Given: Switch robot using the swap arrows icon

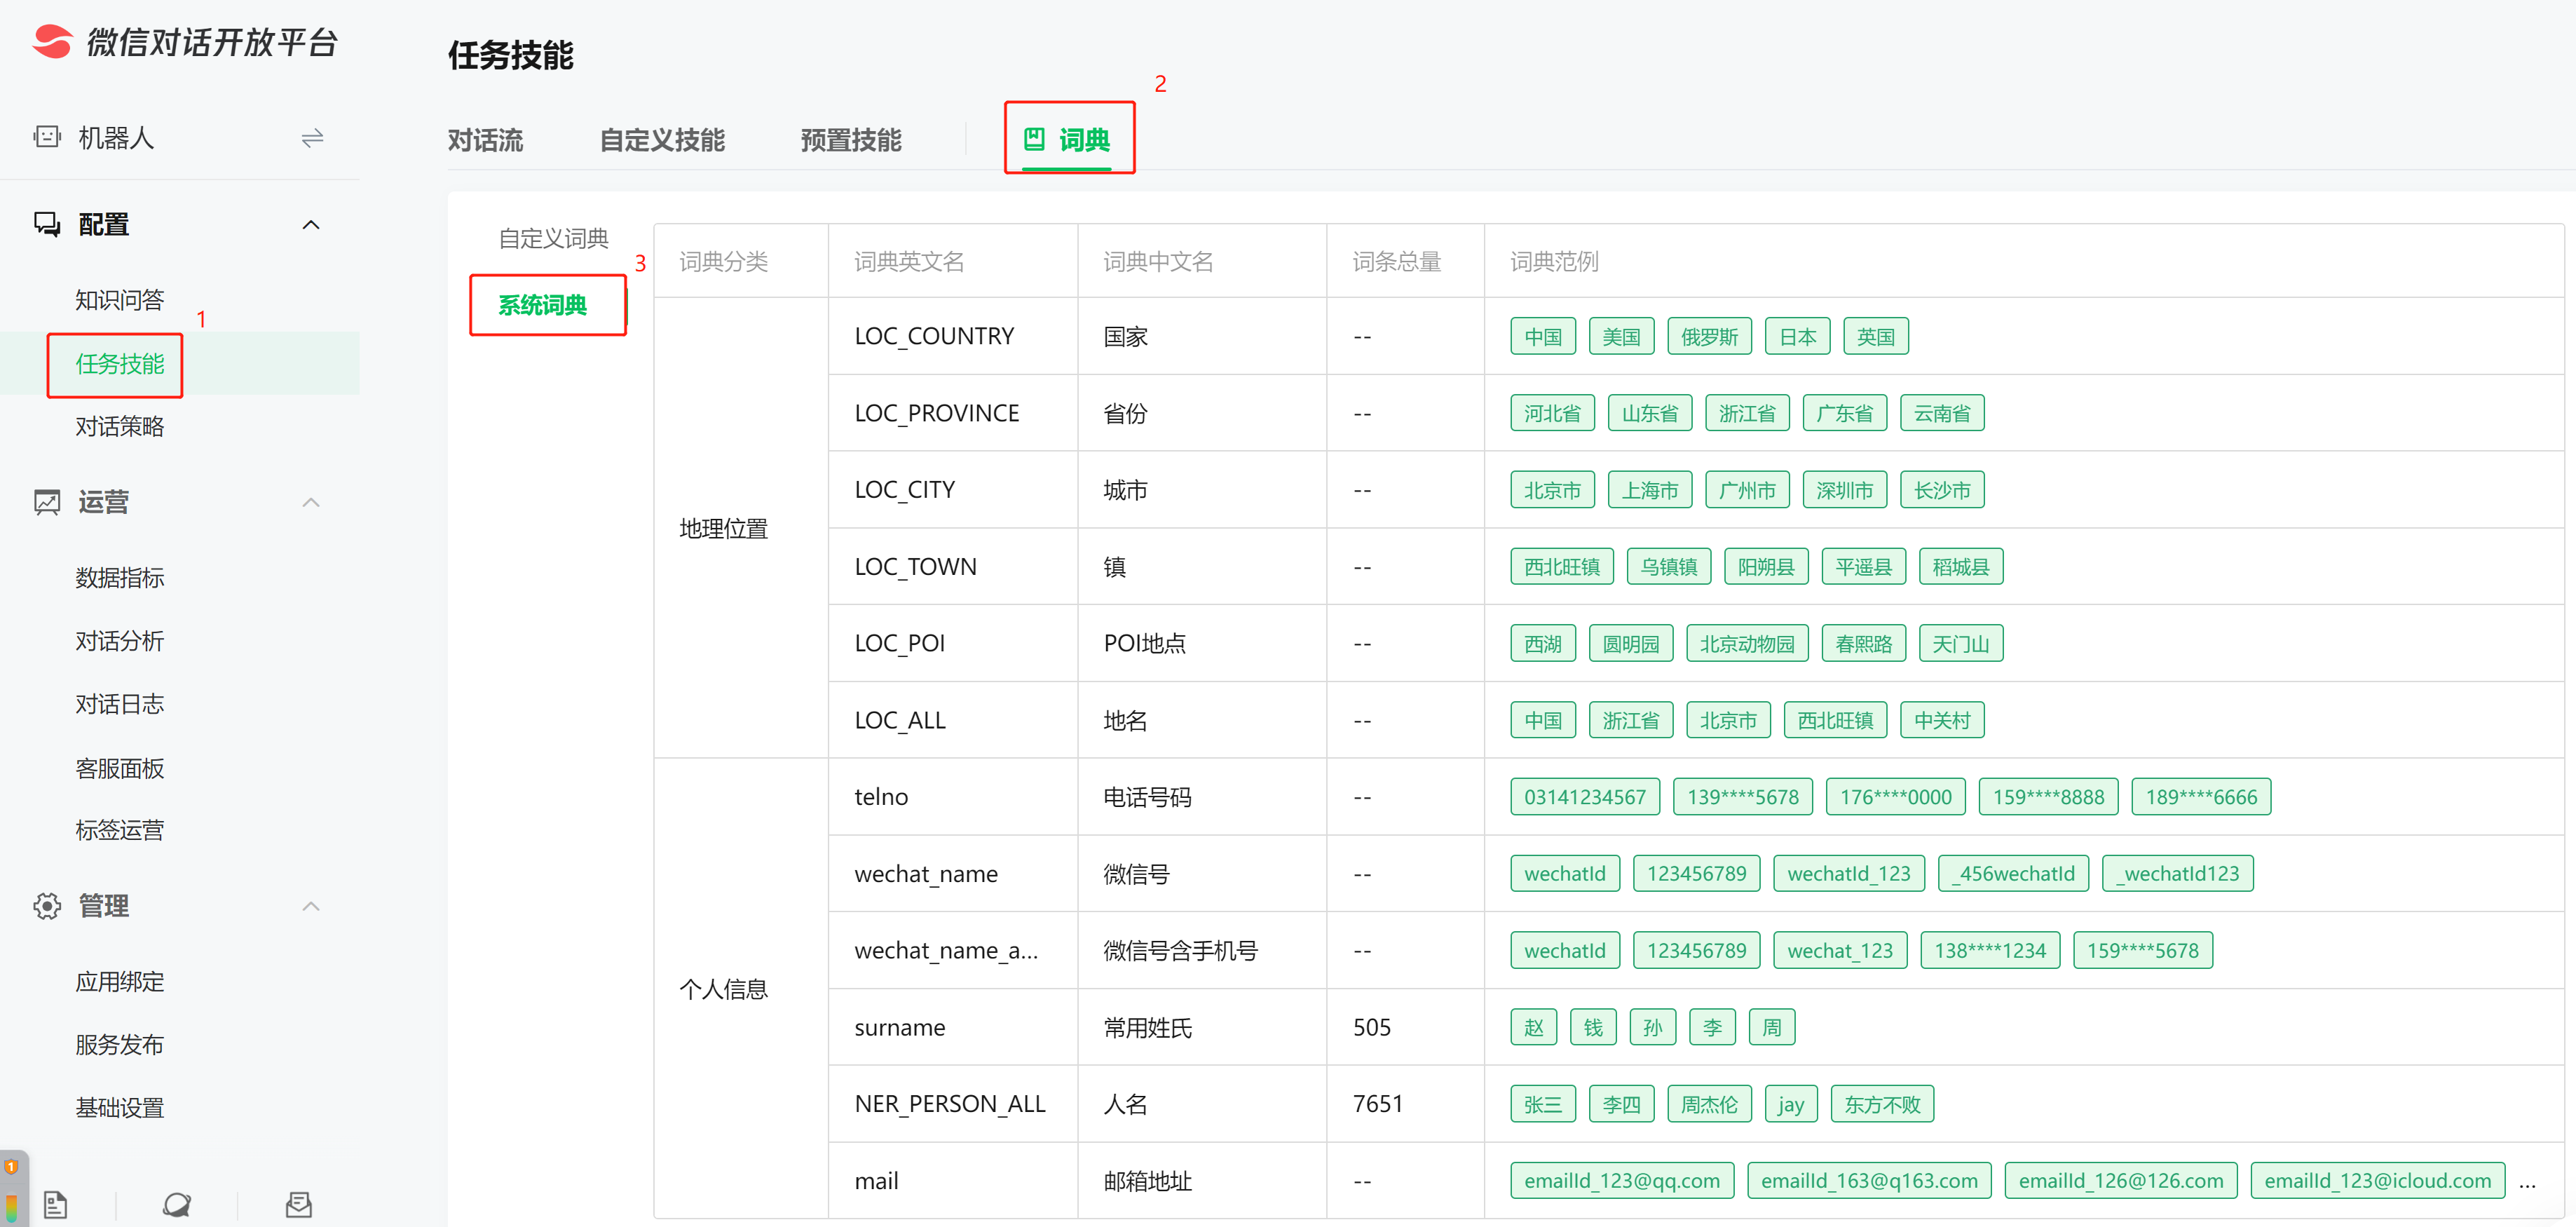Looking at the screenshot, I should (312, 137).
